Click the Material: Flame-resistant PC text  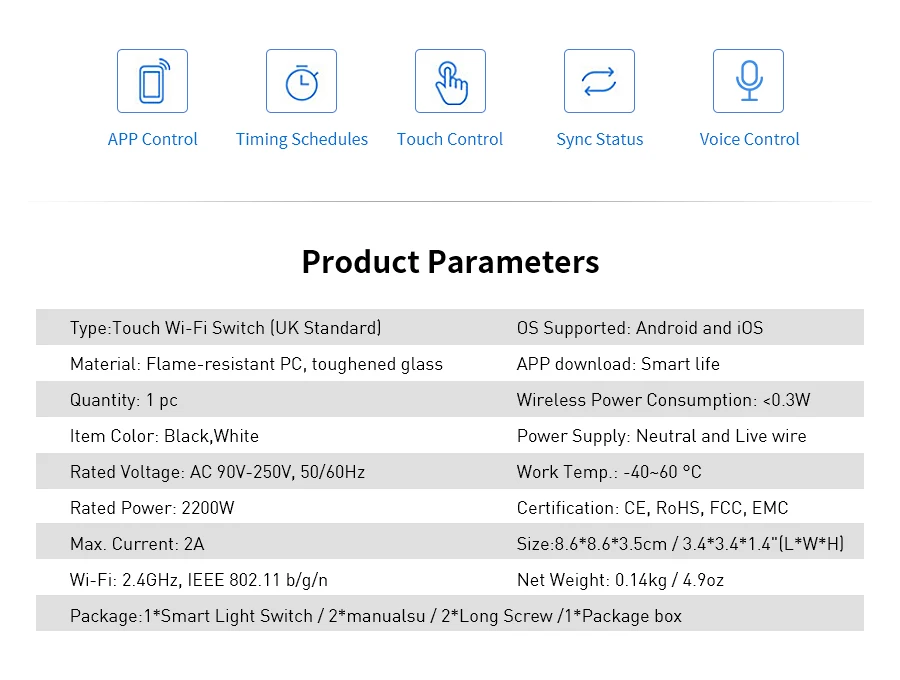click(257, 364)
